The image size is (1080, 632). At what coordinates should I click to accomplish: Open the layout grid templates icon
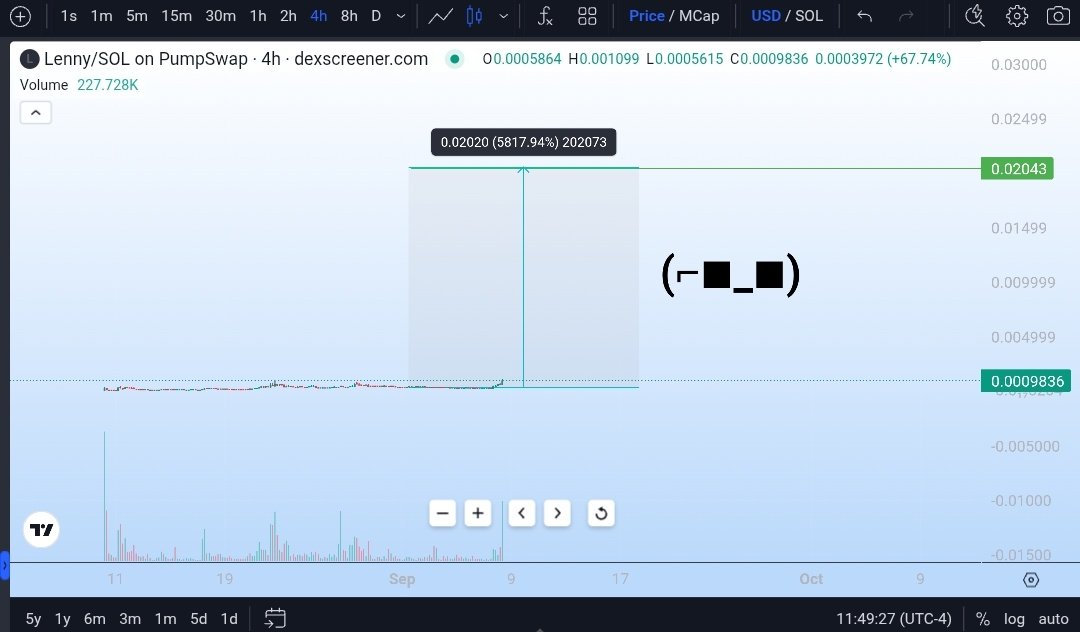point(587,16)
